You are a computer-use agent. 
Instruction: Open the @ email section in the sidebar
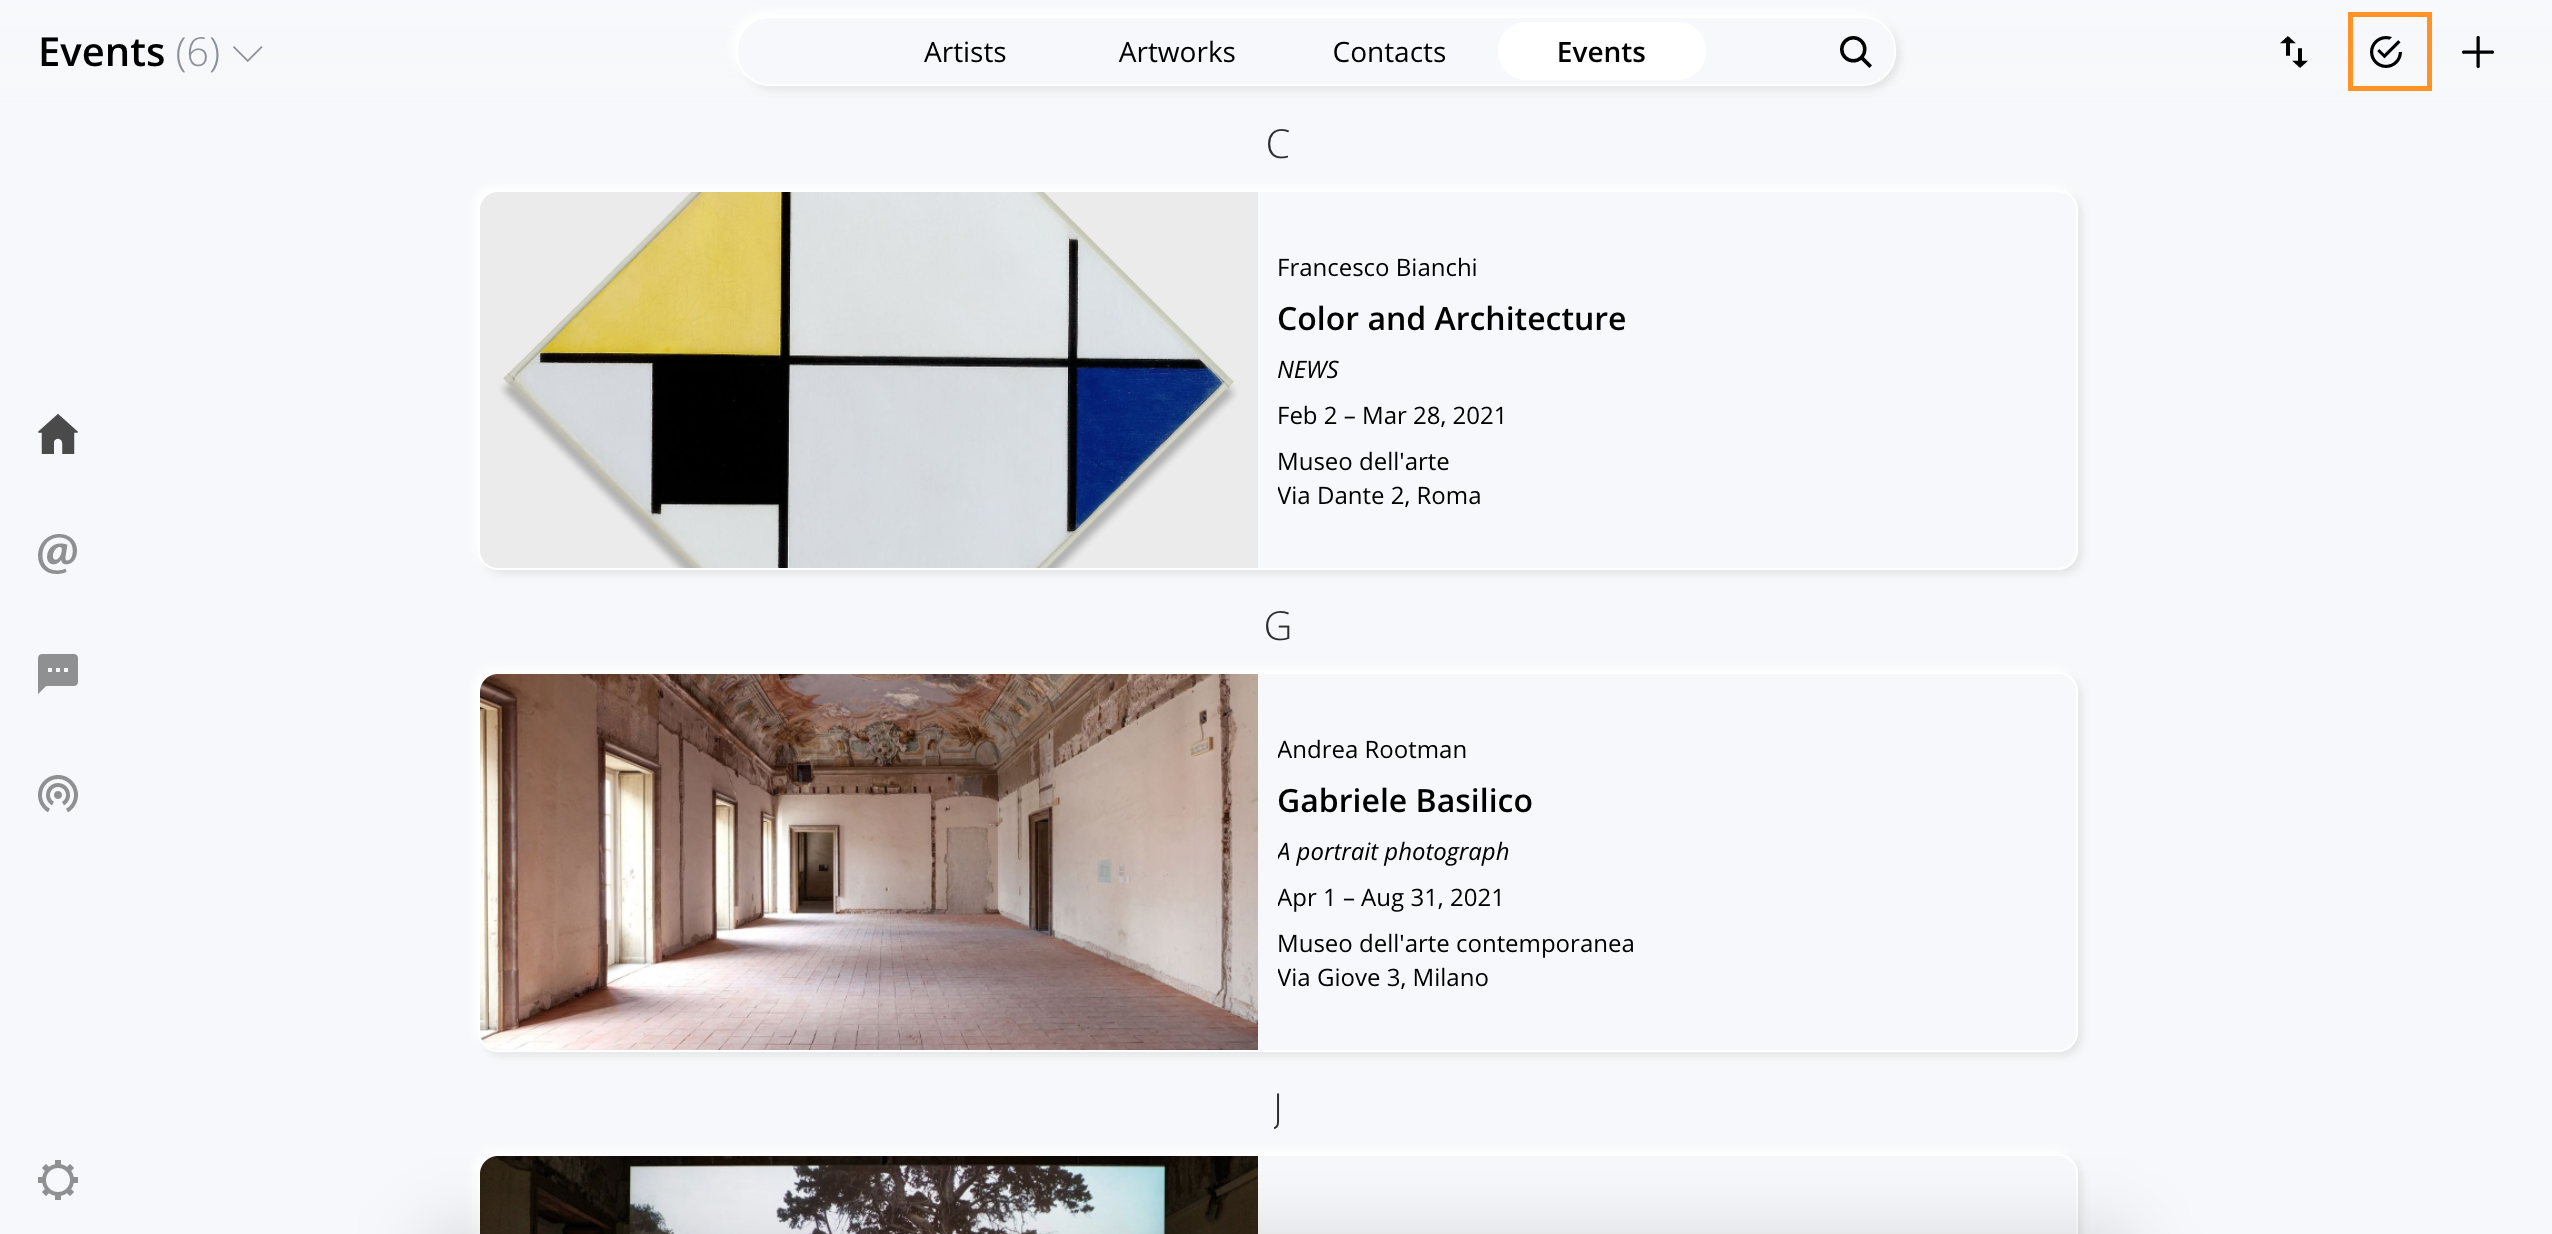coord(58,553)
